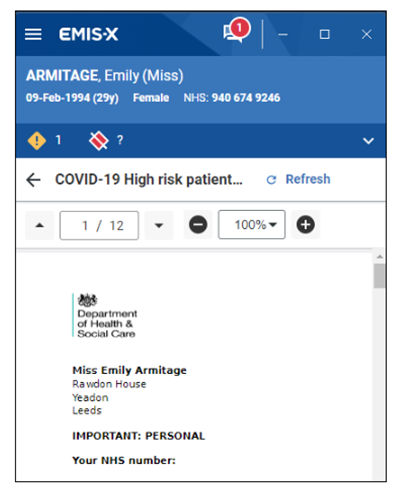Expand the patient banner with the chevron
The width and height of the screenshot is (404, 491).
point(368,141)
